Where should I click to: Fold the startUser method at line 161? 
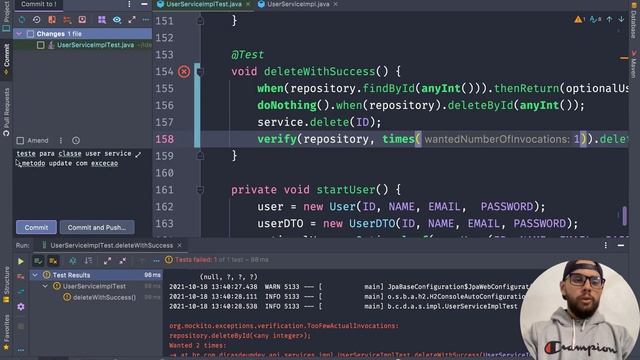200,190
